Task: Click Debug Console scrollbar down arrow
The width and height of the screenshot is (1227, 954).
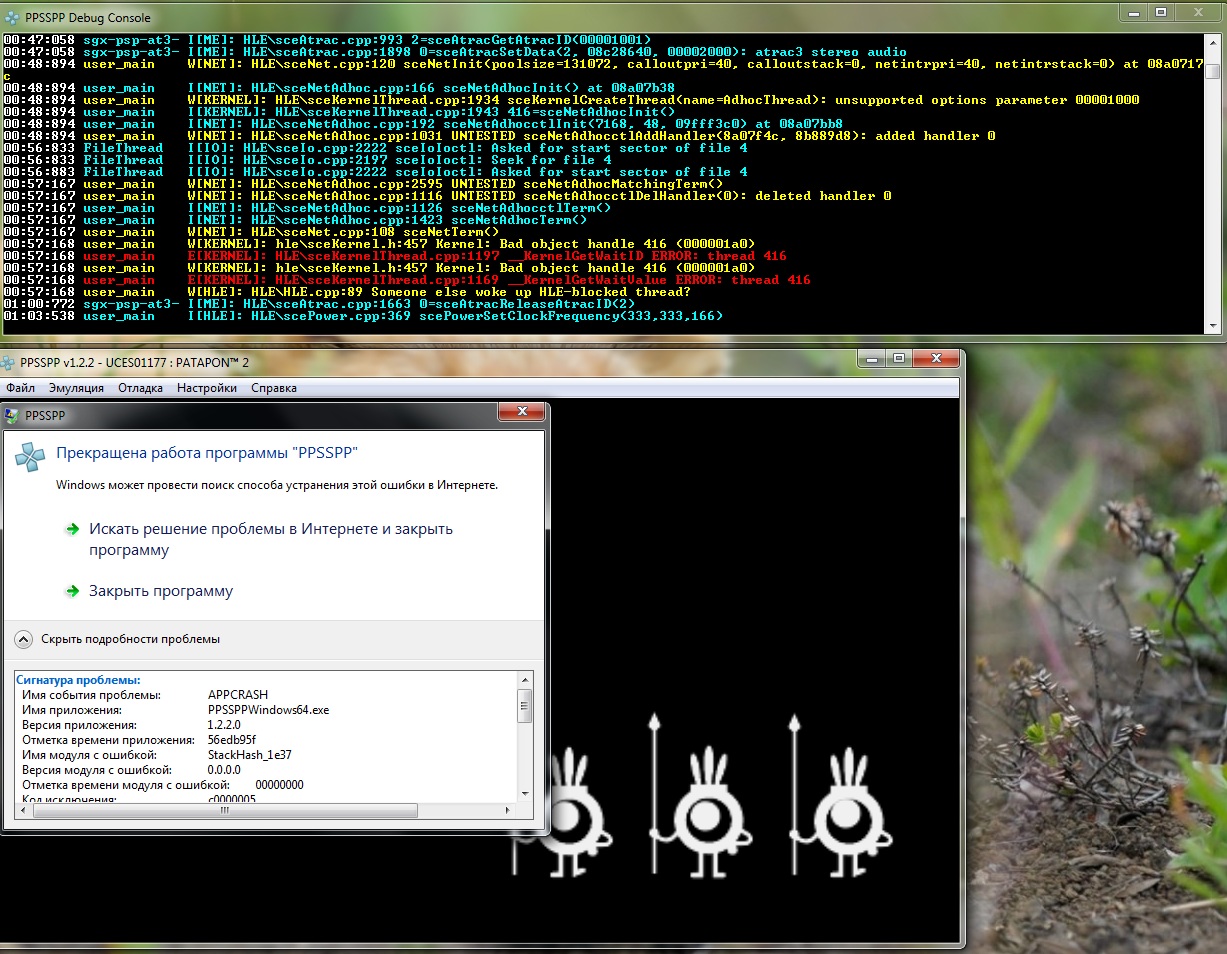Action: (x=1212, y=326)
